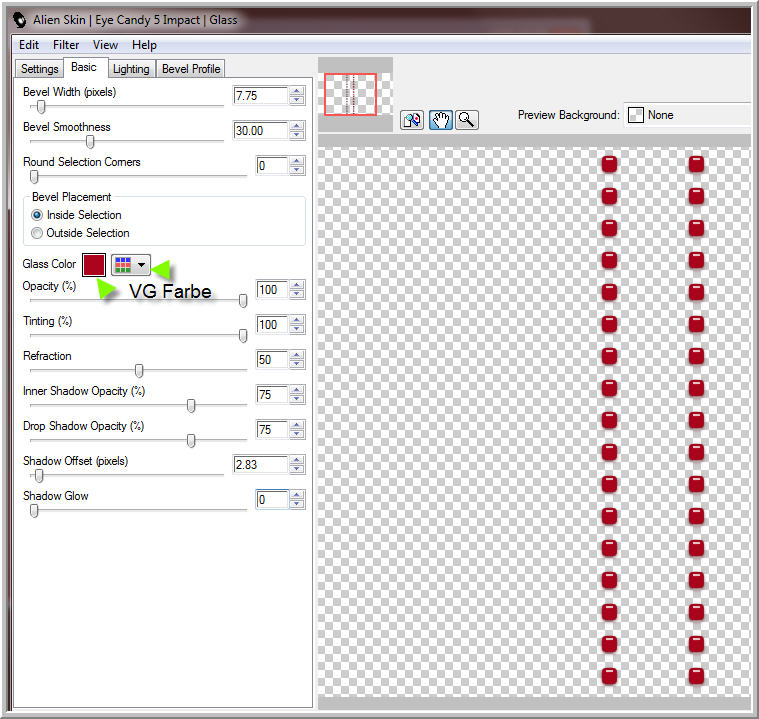The height and width of the screenshot is (719, 759).
Task: Click the Opacity slider handle
Action: (243, 301)
